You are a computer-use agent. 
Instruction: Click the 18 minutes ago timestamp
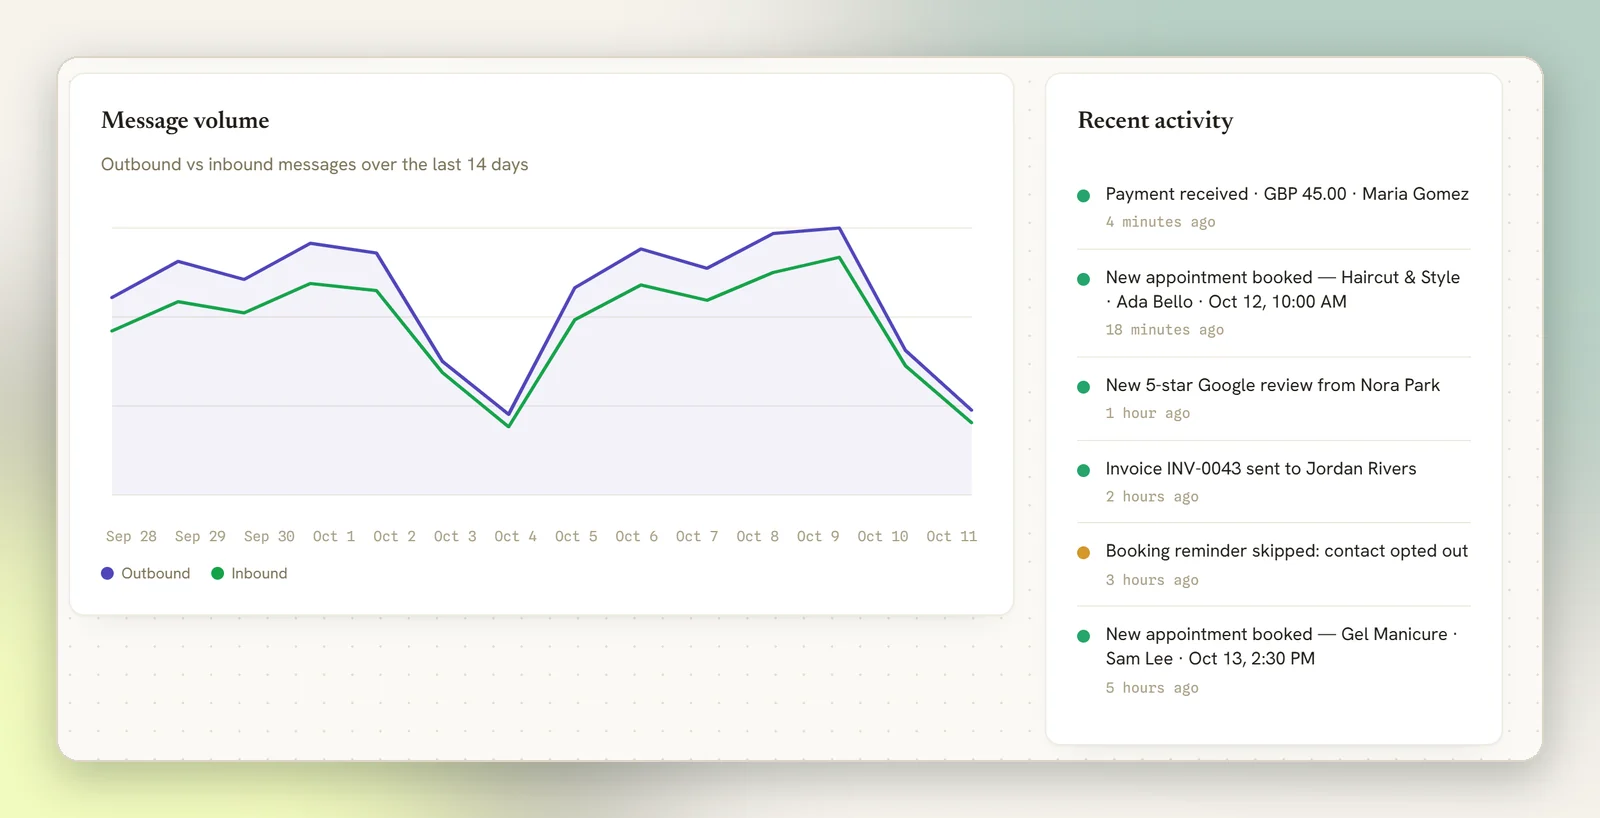click(1164, 330)
